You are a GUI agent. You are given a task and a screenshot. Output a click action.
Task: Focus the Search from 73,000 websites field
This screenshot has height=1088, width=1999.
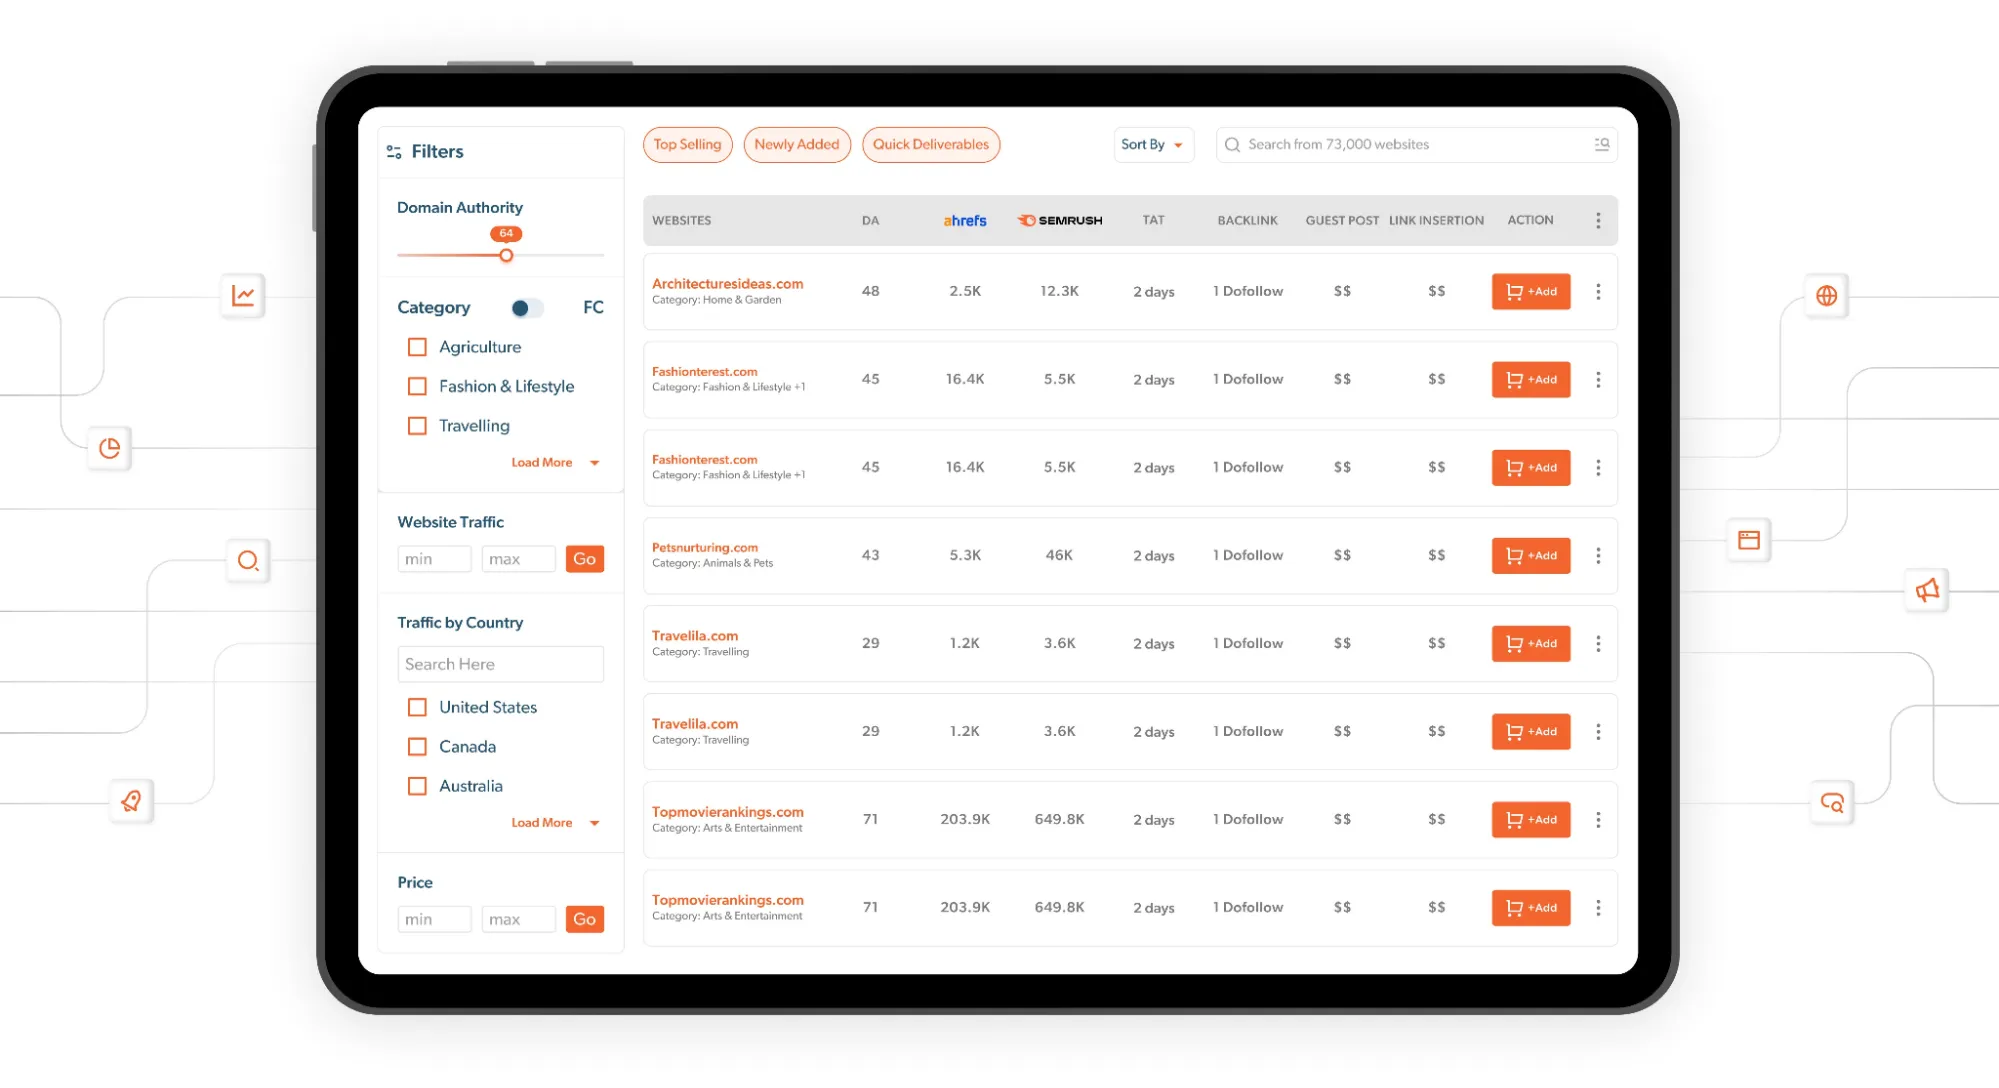pyautogui.click(x=1416, y=145)
